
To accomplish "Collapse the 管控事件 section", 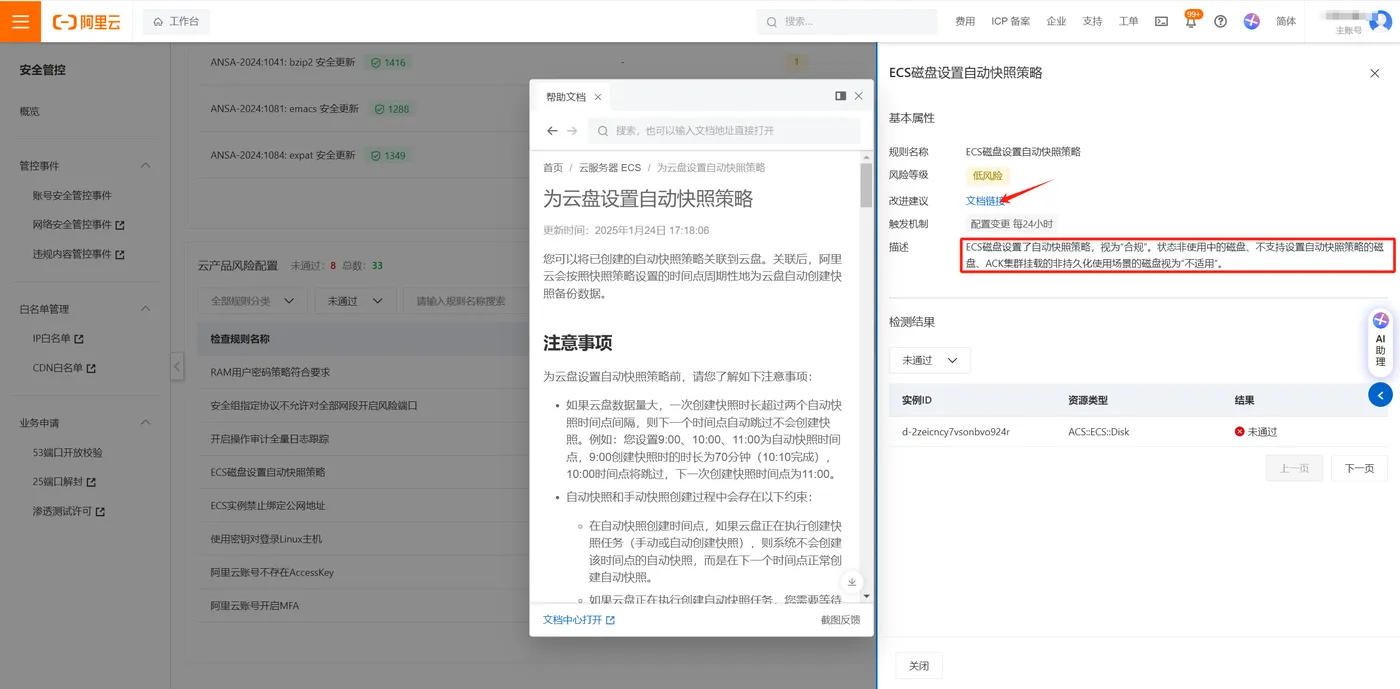I will click(x=145, y=165).
